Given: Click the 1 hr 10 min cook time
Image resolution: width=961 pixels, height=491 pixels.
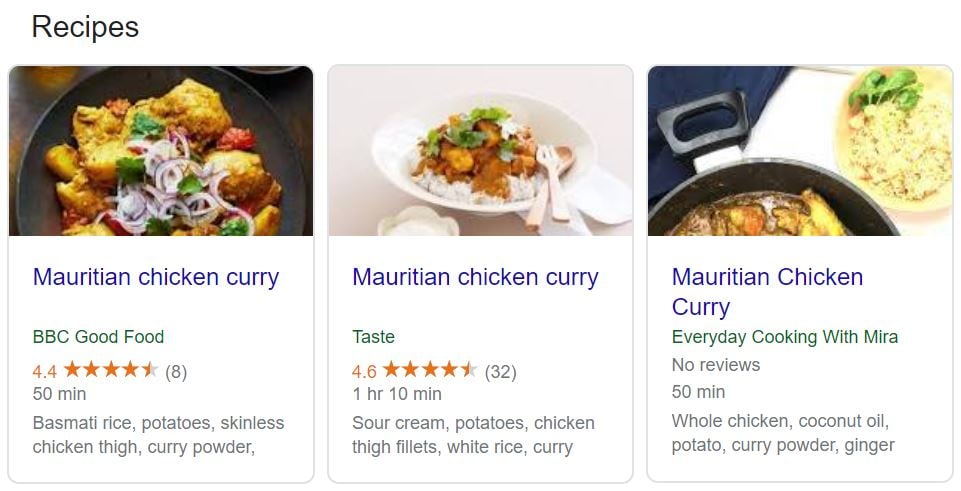Looking at the screenshot, I should coord(397,394).
